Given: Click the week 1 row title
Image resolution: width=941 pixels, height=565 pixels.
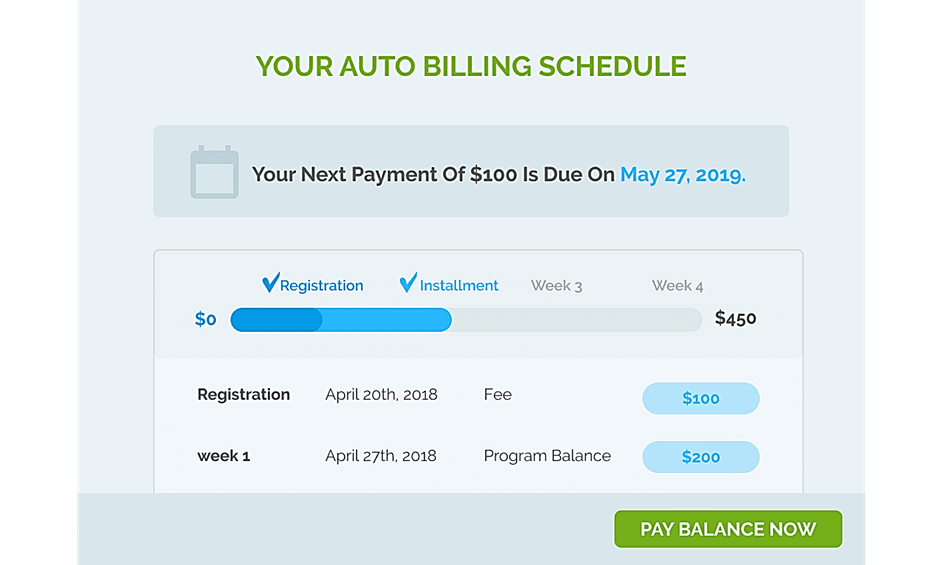Looking at the screenshot, I should pyautogui.click(x=223, y=456).
